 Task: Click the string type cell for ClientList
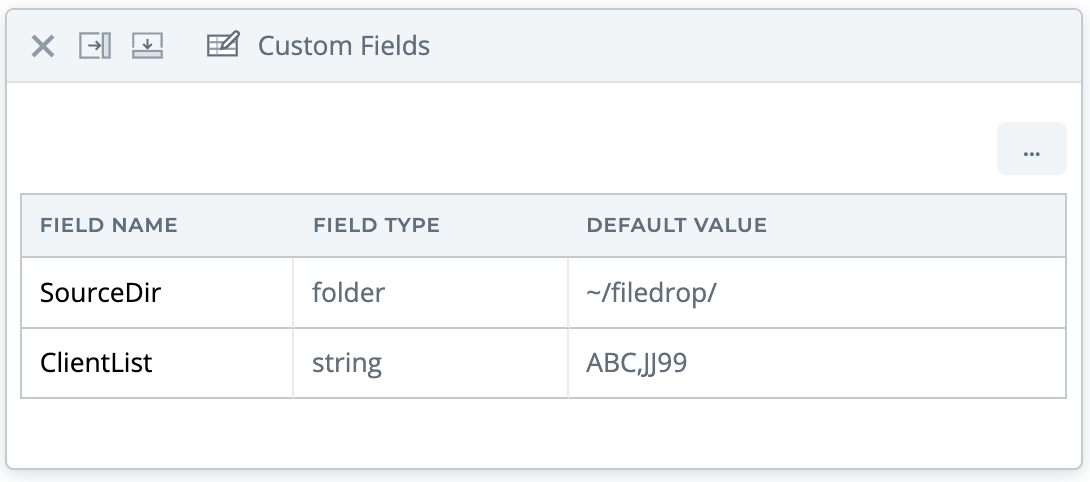point(347,362)
